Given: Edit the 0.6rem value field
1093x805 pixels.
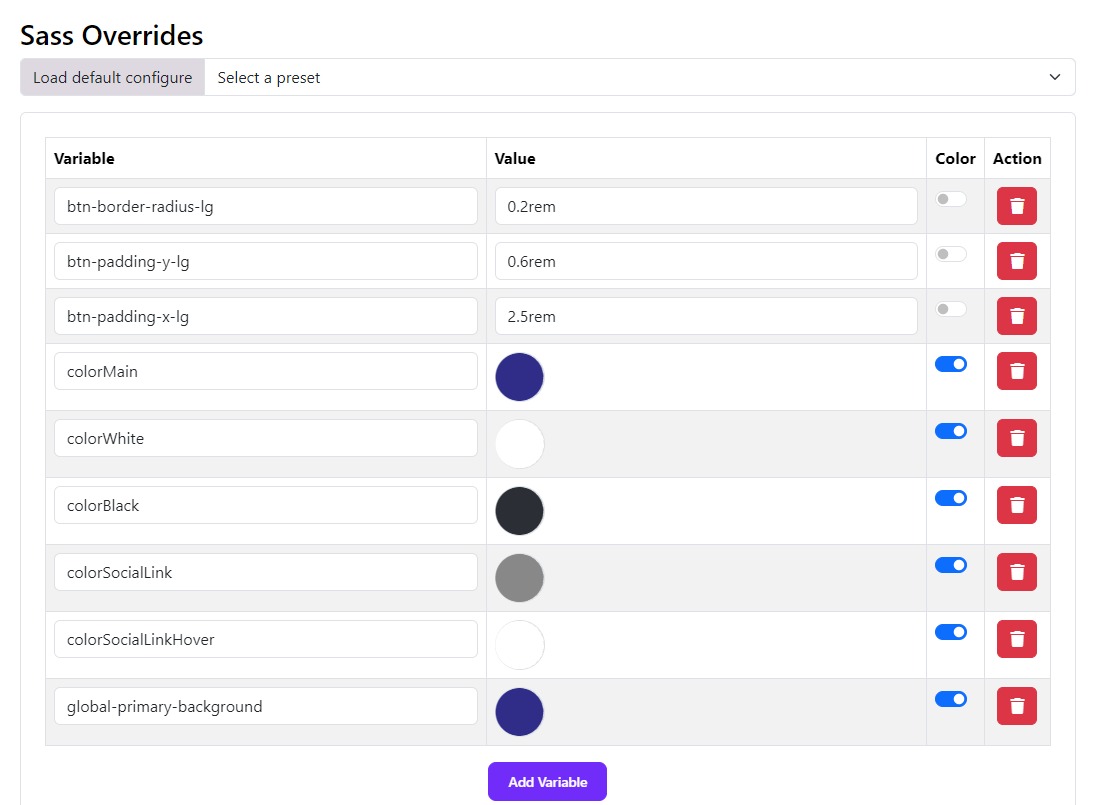Looking at the screenshot, I should (706, 261).
